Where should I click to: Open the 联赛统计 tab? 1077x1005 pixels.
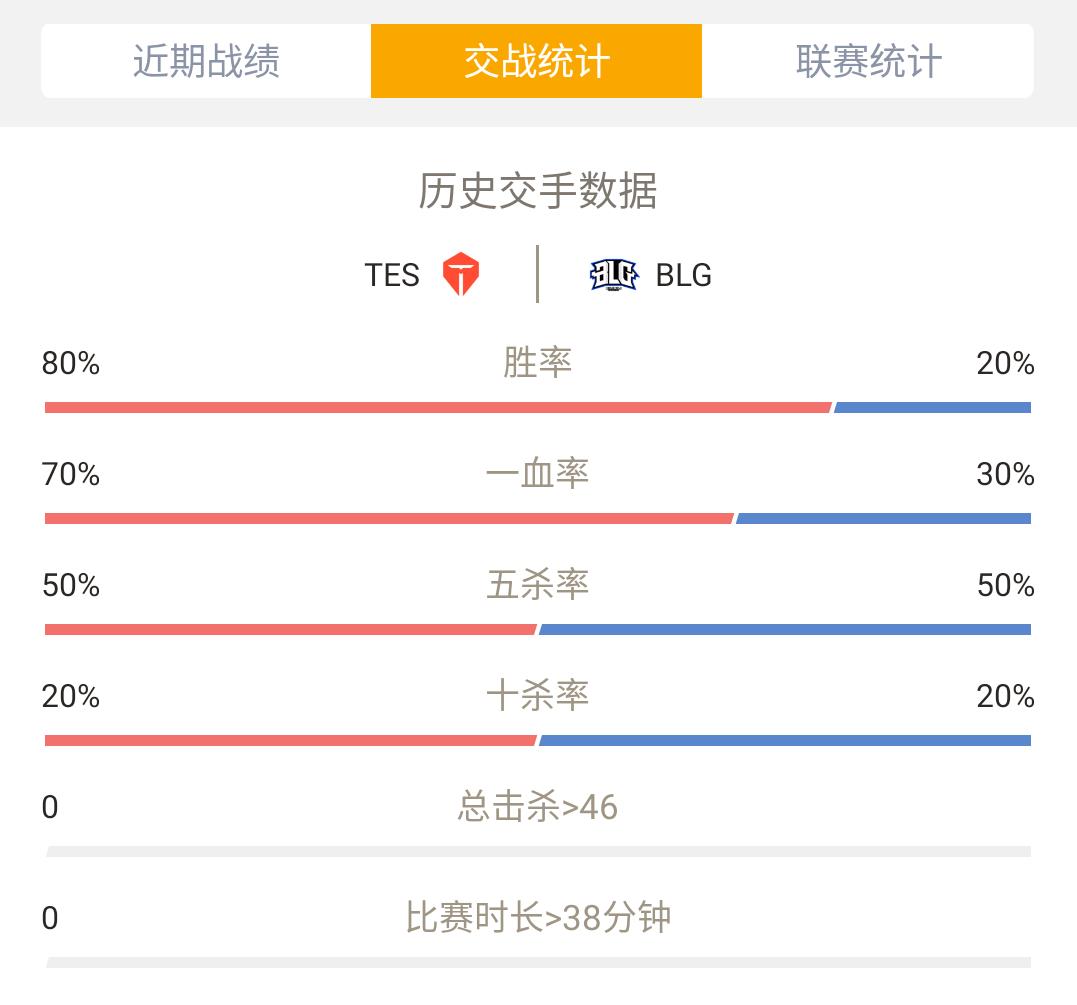(868, 61)
